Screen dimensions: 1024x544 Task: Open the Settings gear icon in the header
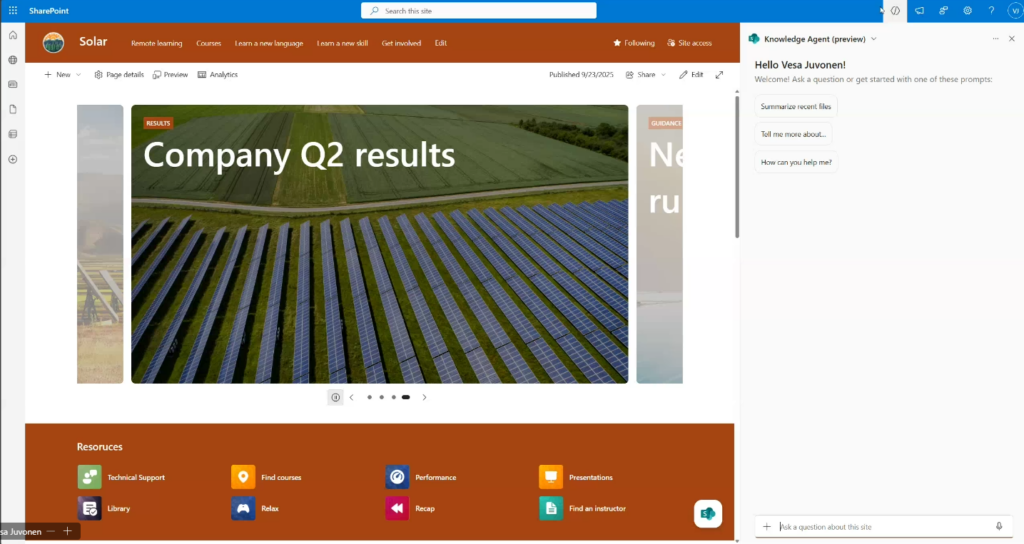[967, 10]
